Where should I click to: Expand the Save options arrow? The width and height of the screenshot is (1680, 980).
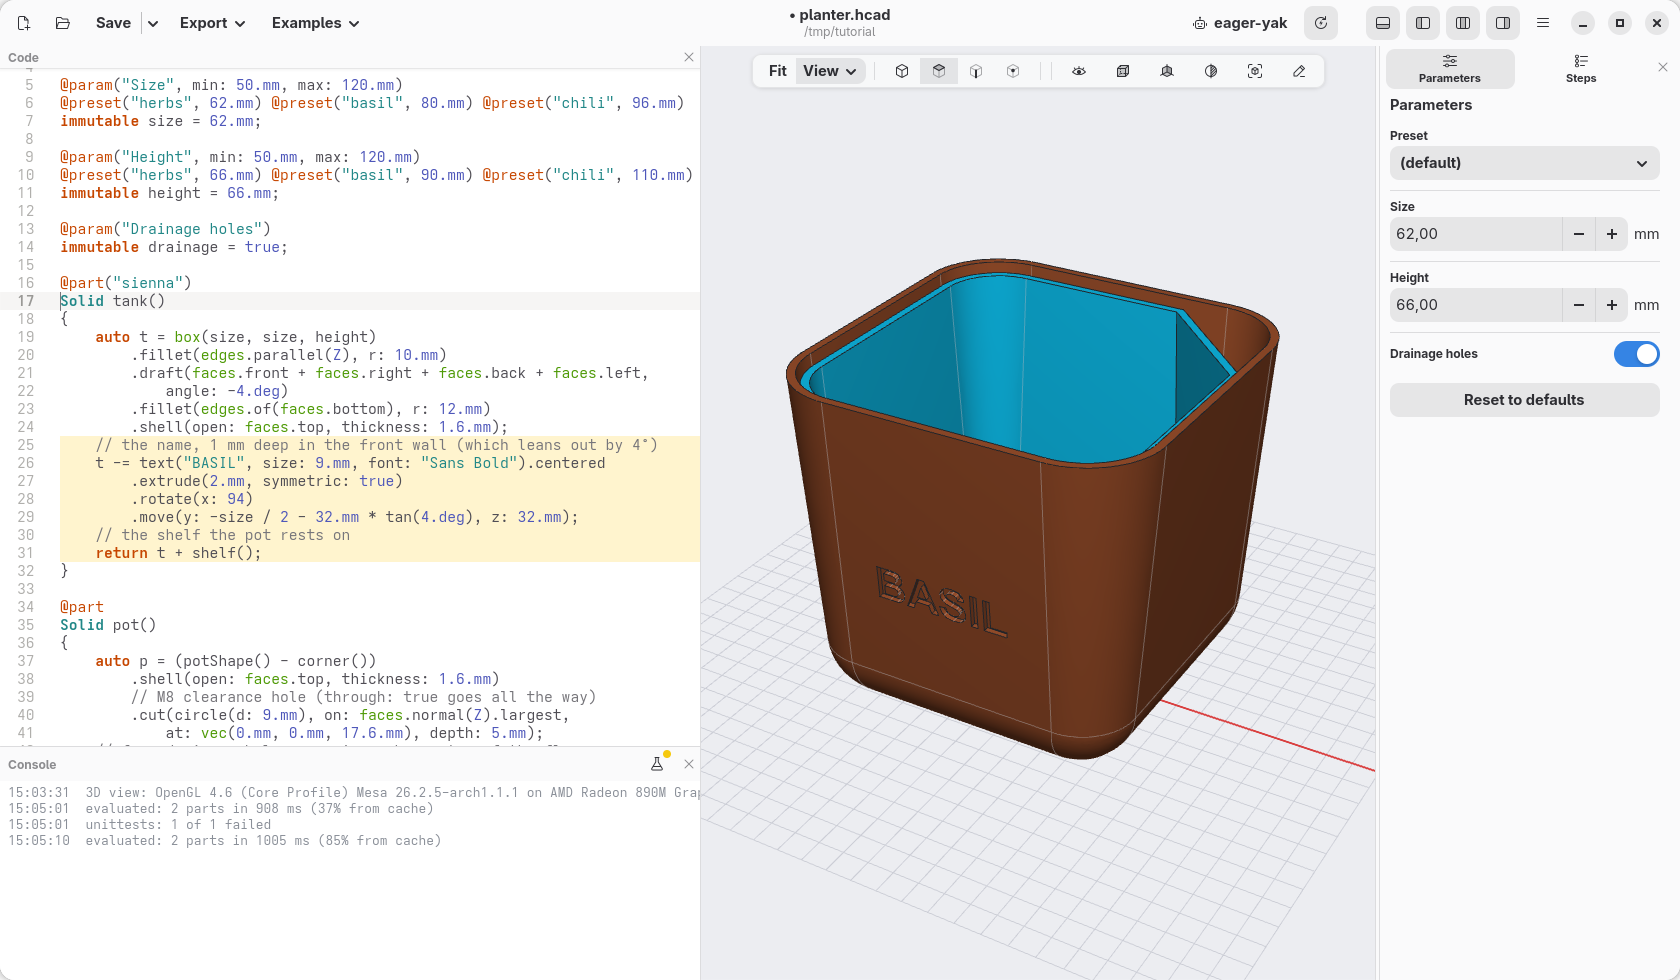point(153,23)
